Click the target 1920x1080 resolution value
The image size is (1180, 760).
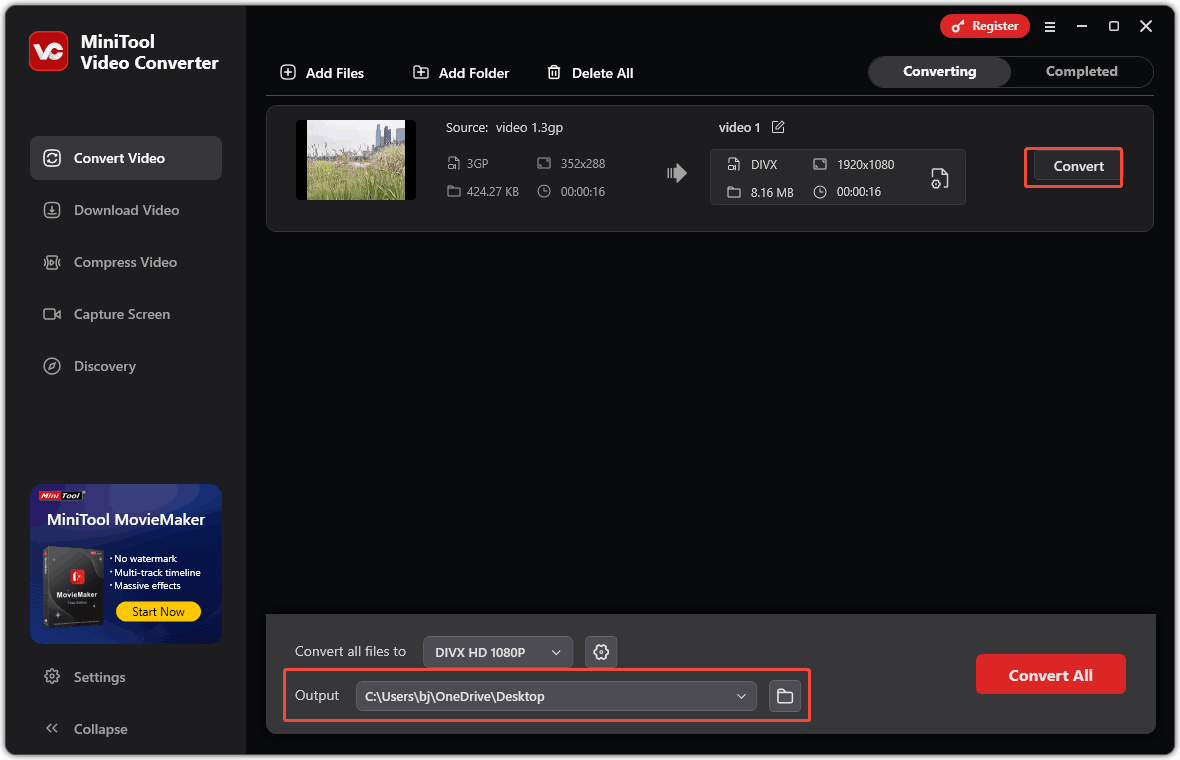pos(865,165)
